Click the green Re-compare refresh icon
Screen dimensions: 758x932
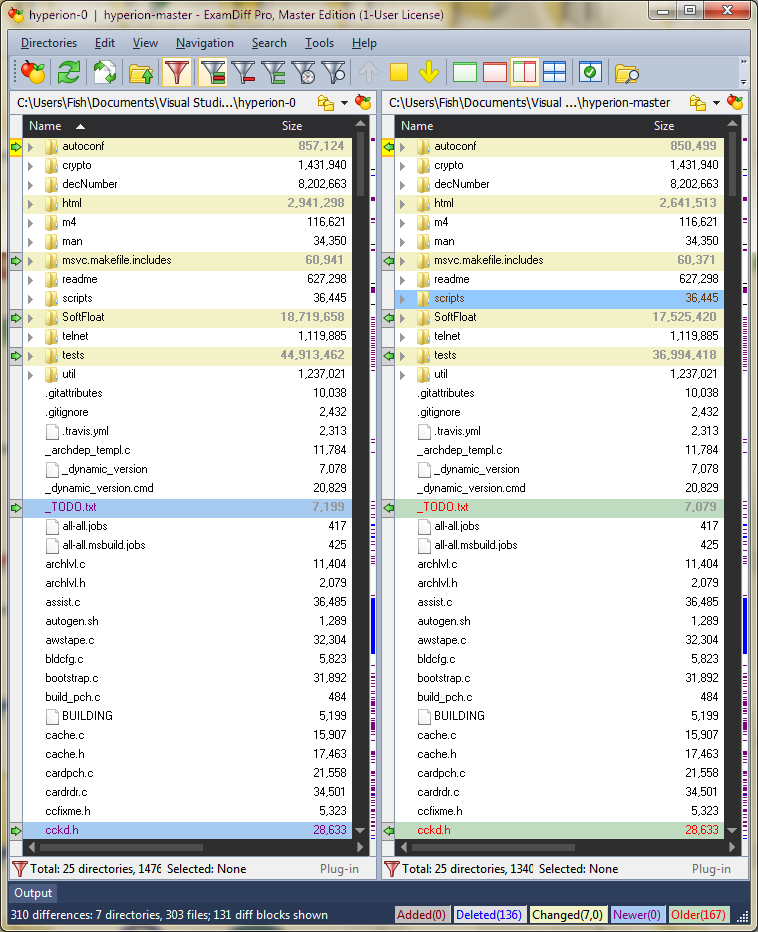tap(69, 73)
